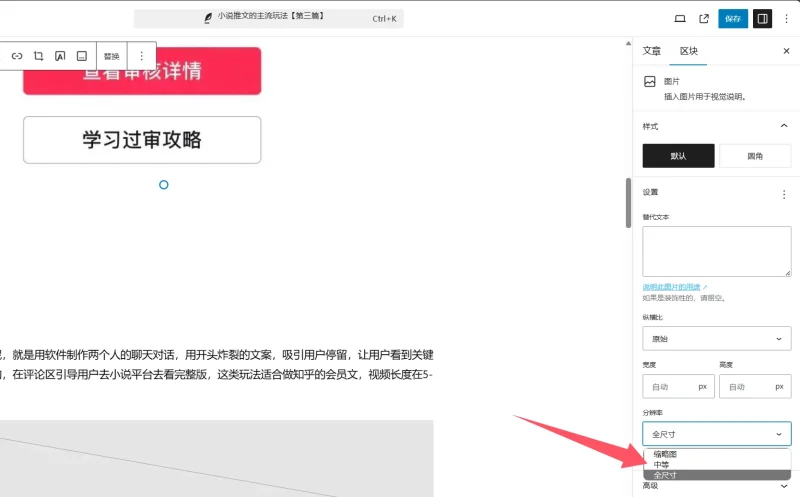Open block toolbar more options menu
This screenshot has height=497, width=800.
(141, 56)
